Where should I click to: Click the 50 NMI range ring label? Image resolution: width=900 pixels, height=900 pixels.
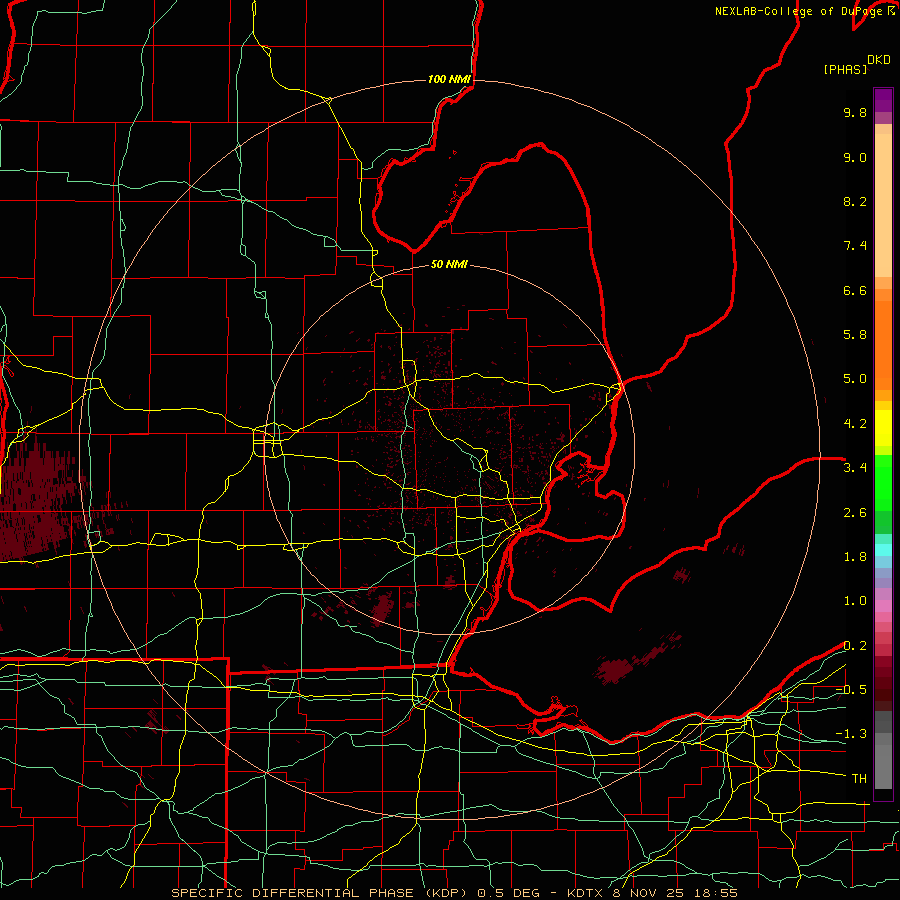pos(449,264)
